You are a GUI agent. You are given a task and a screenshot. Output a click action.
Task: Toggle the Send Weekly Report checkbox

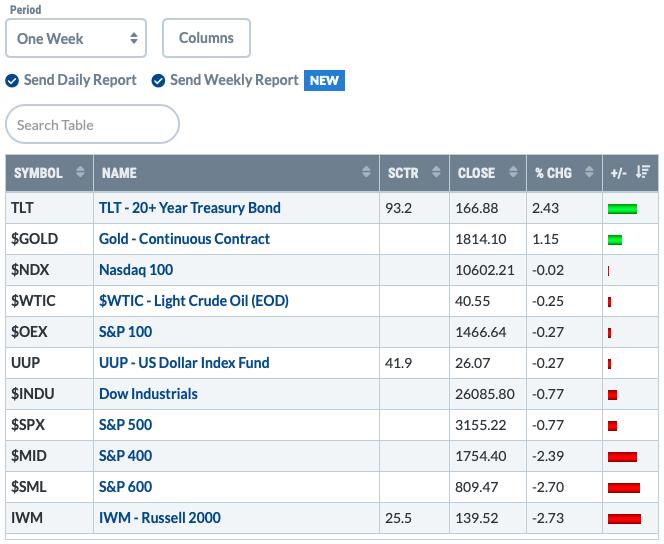click(158, 80)
